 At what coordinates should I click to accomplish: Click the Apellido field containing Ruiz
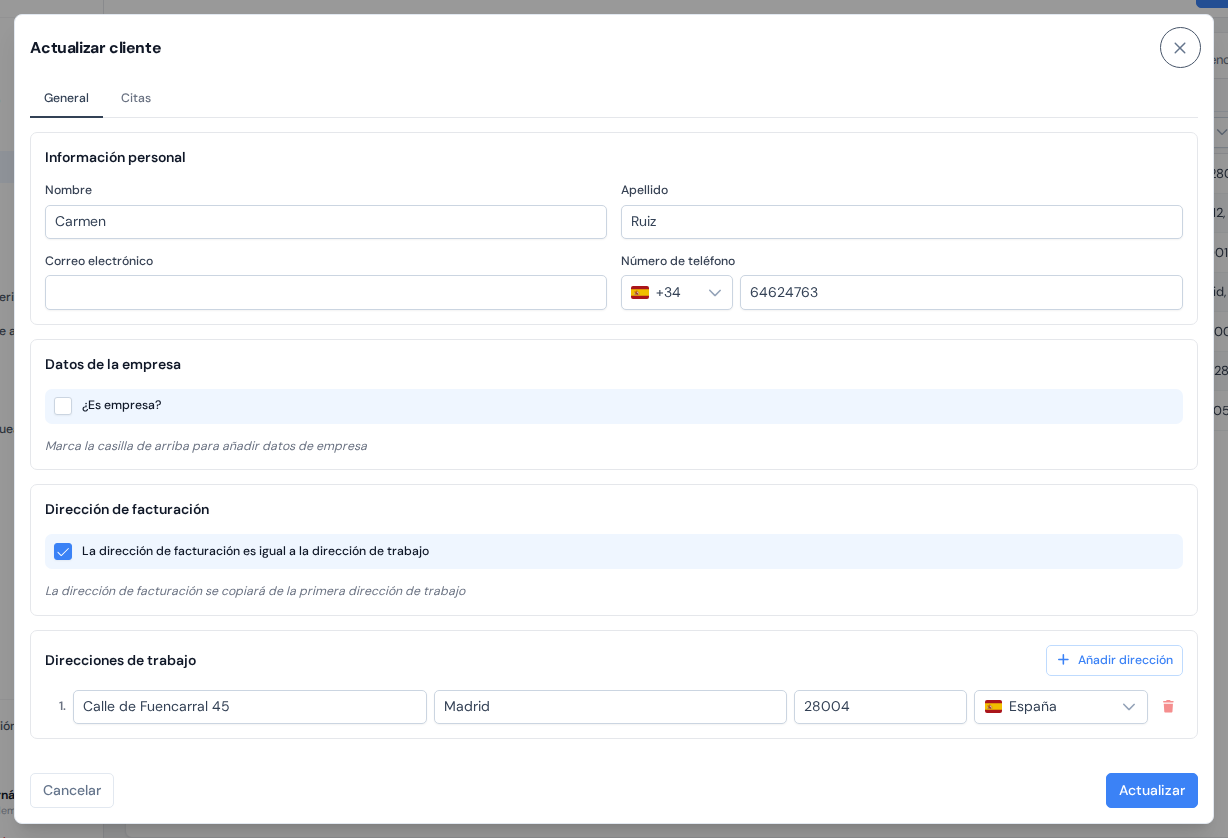(x=902, y=222)
